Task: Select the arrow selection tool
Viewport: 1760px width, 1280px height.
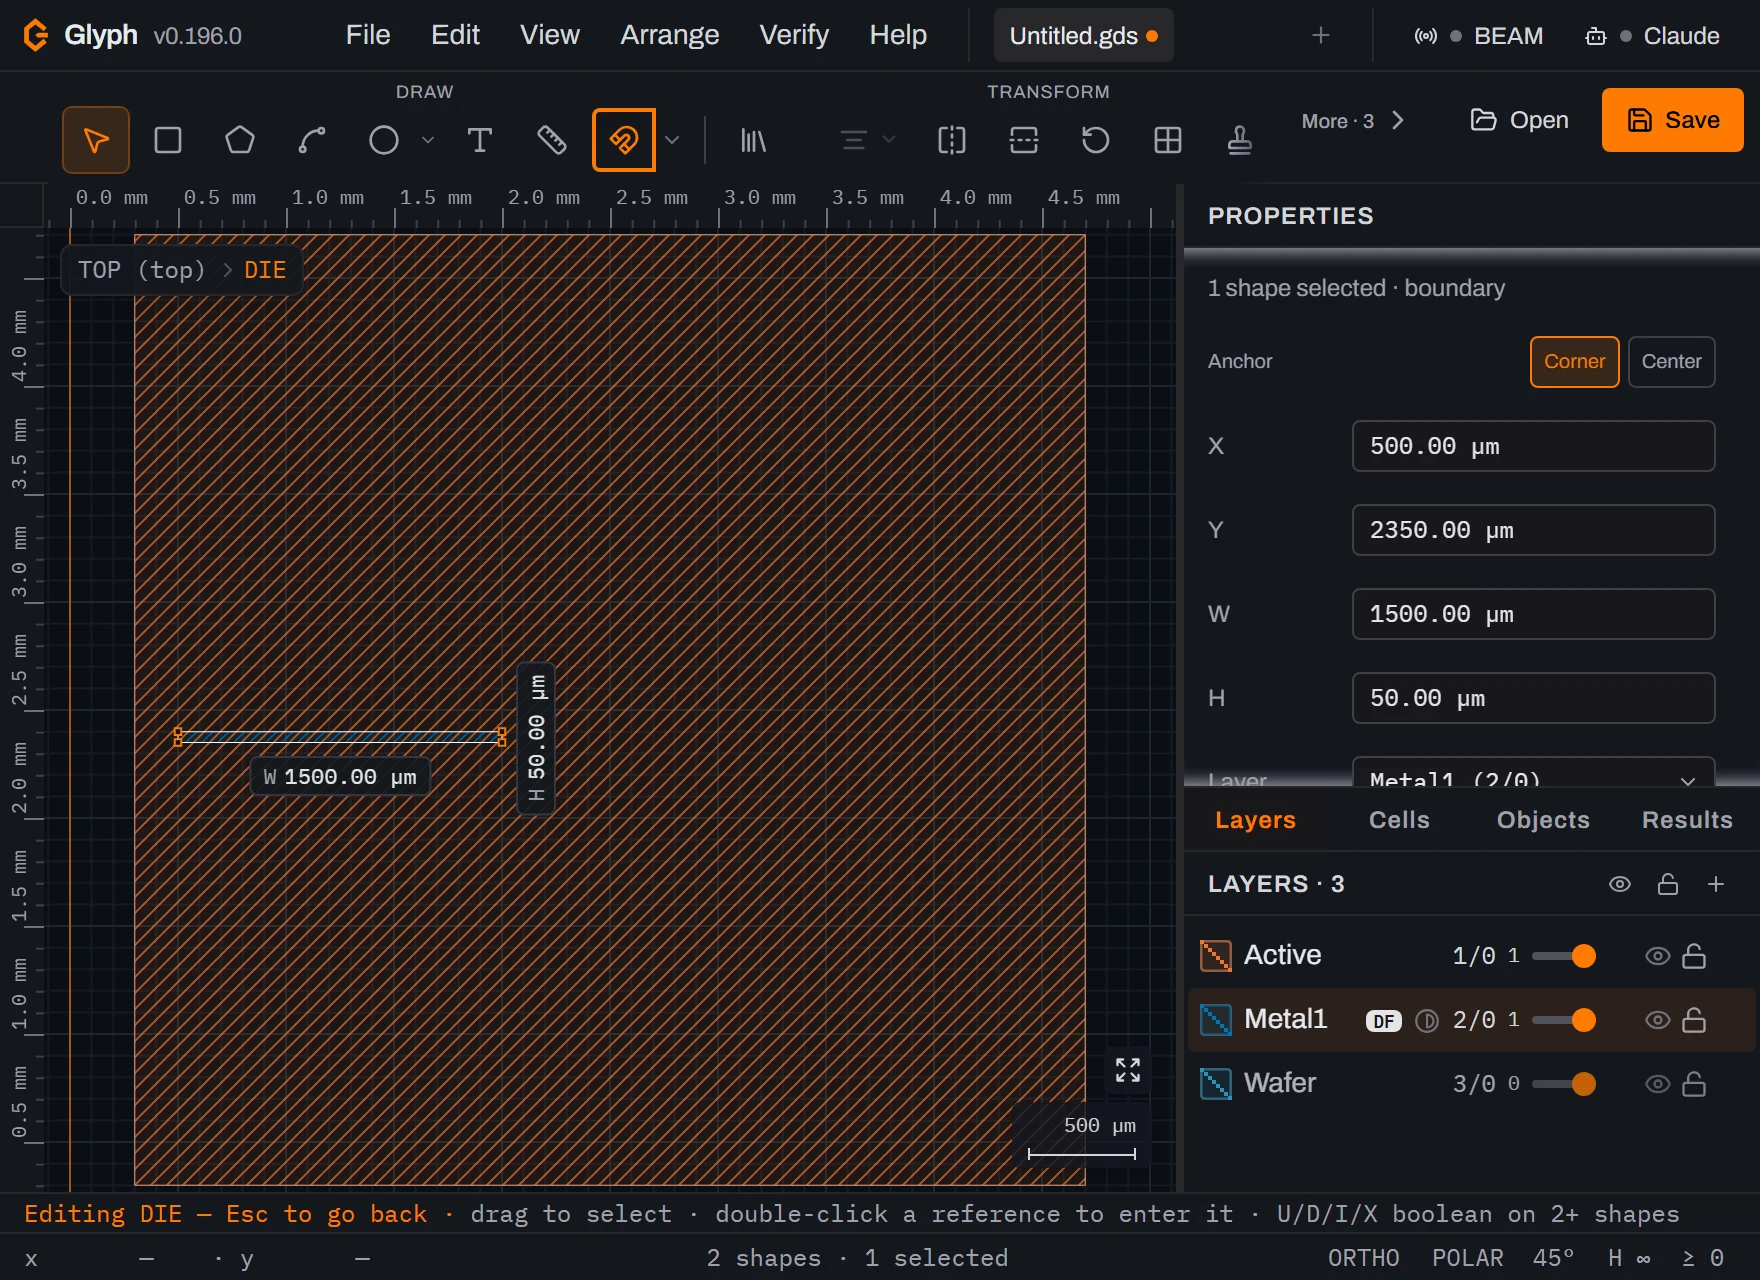Action: 96,140
